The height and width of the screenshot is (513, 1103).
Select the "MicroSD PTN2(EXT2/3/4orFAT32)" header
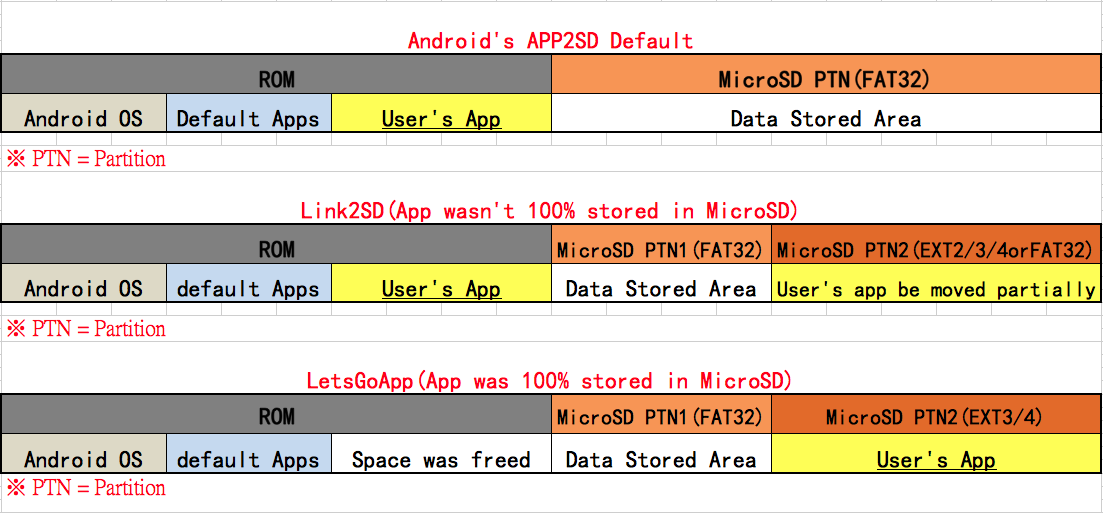(936, 249)
